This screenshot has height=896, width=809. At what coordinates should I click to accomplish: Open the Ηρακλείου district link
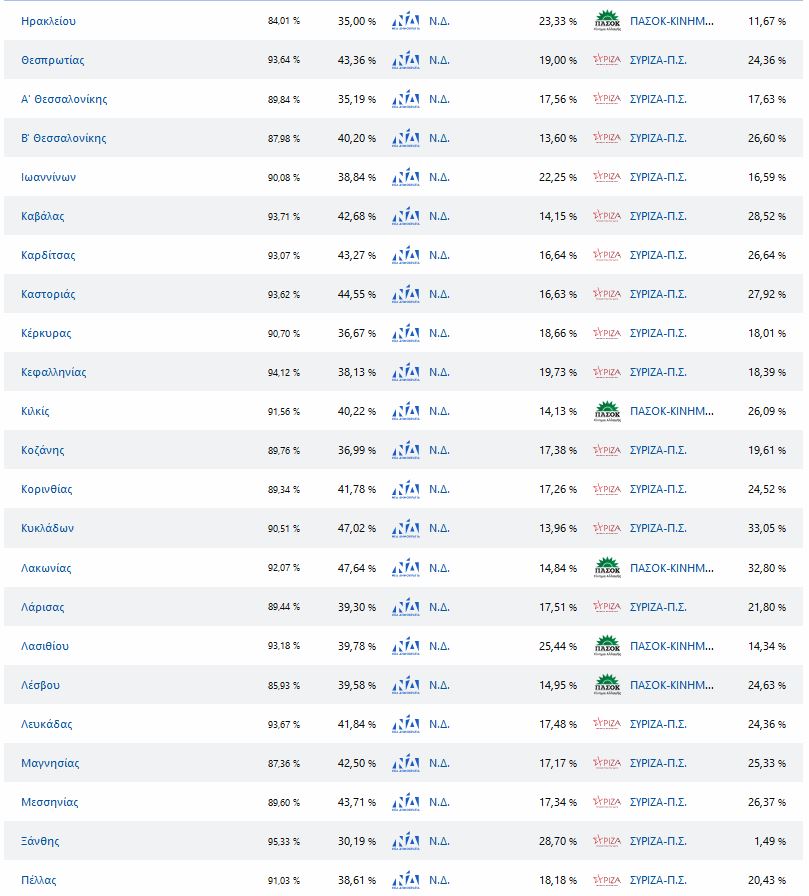point(48,21)
